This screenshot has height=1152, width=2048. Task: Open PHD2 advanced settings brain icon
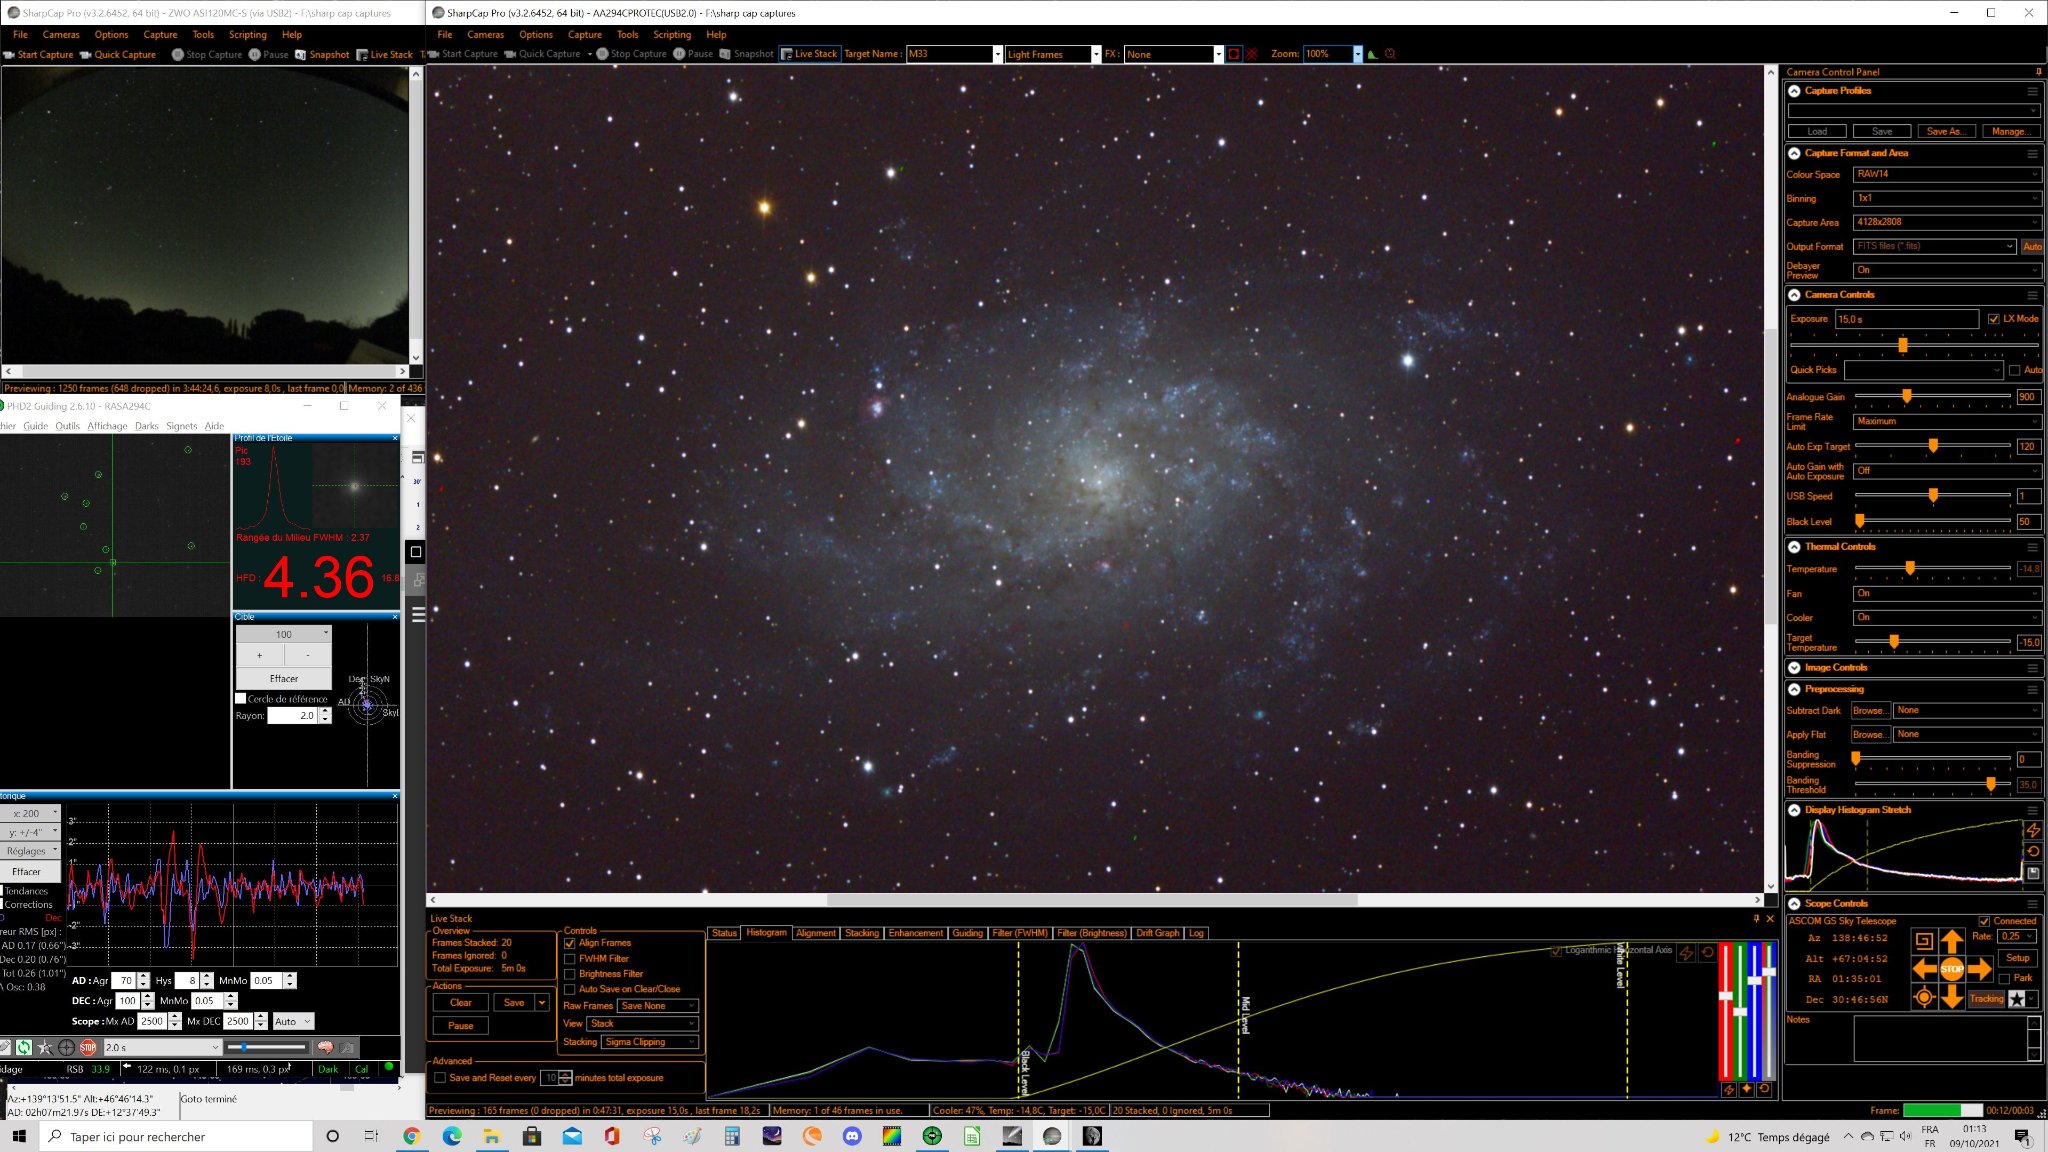point(325,1047)
